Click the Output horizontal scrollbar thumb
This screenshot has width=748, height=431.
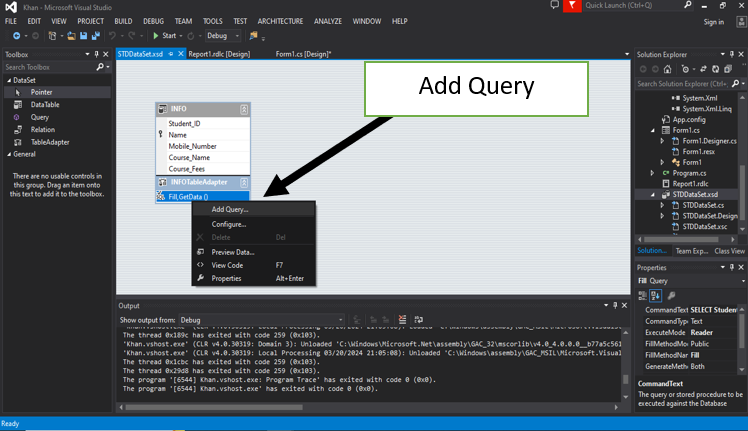[x=214, y=408]
